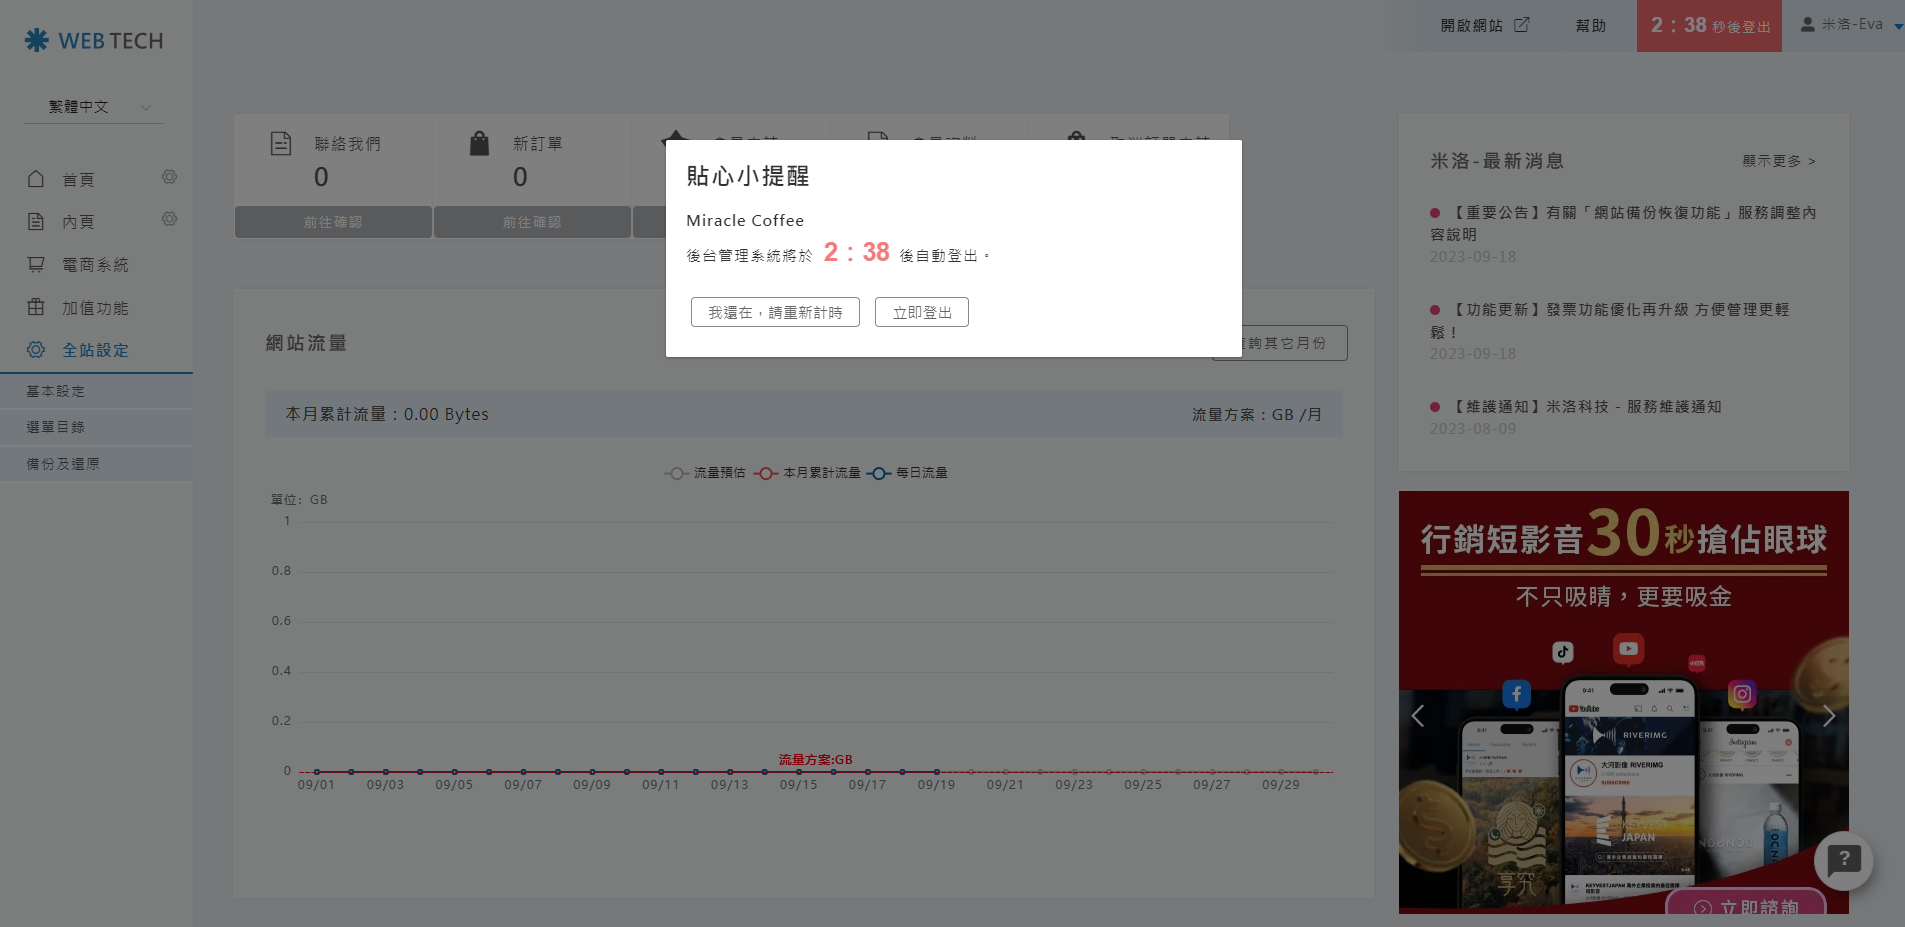Open 電商系統 from the sidebar
The width and height of the screenshot is (1905, 927).
tap(95, 265)
